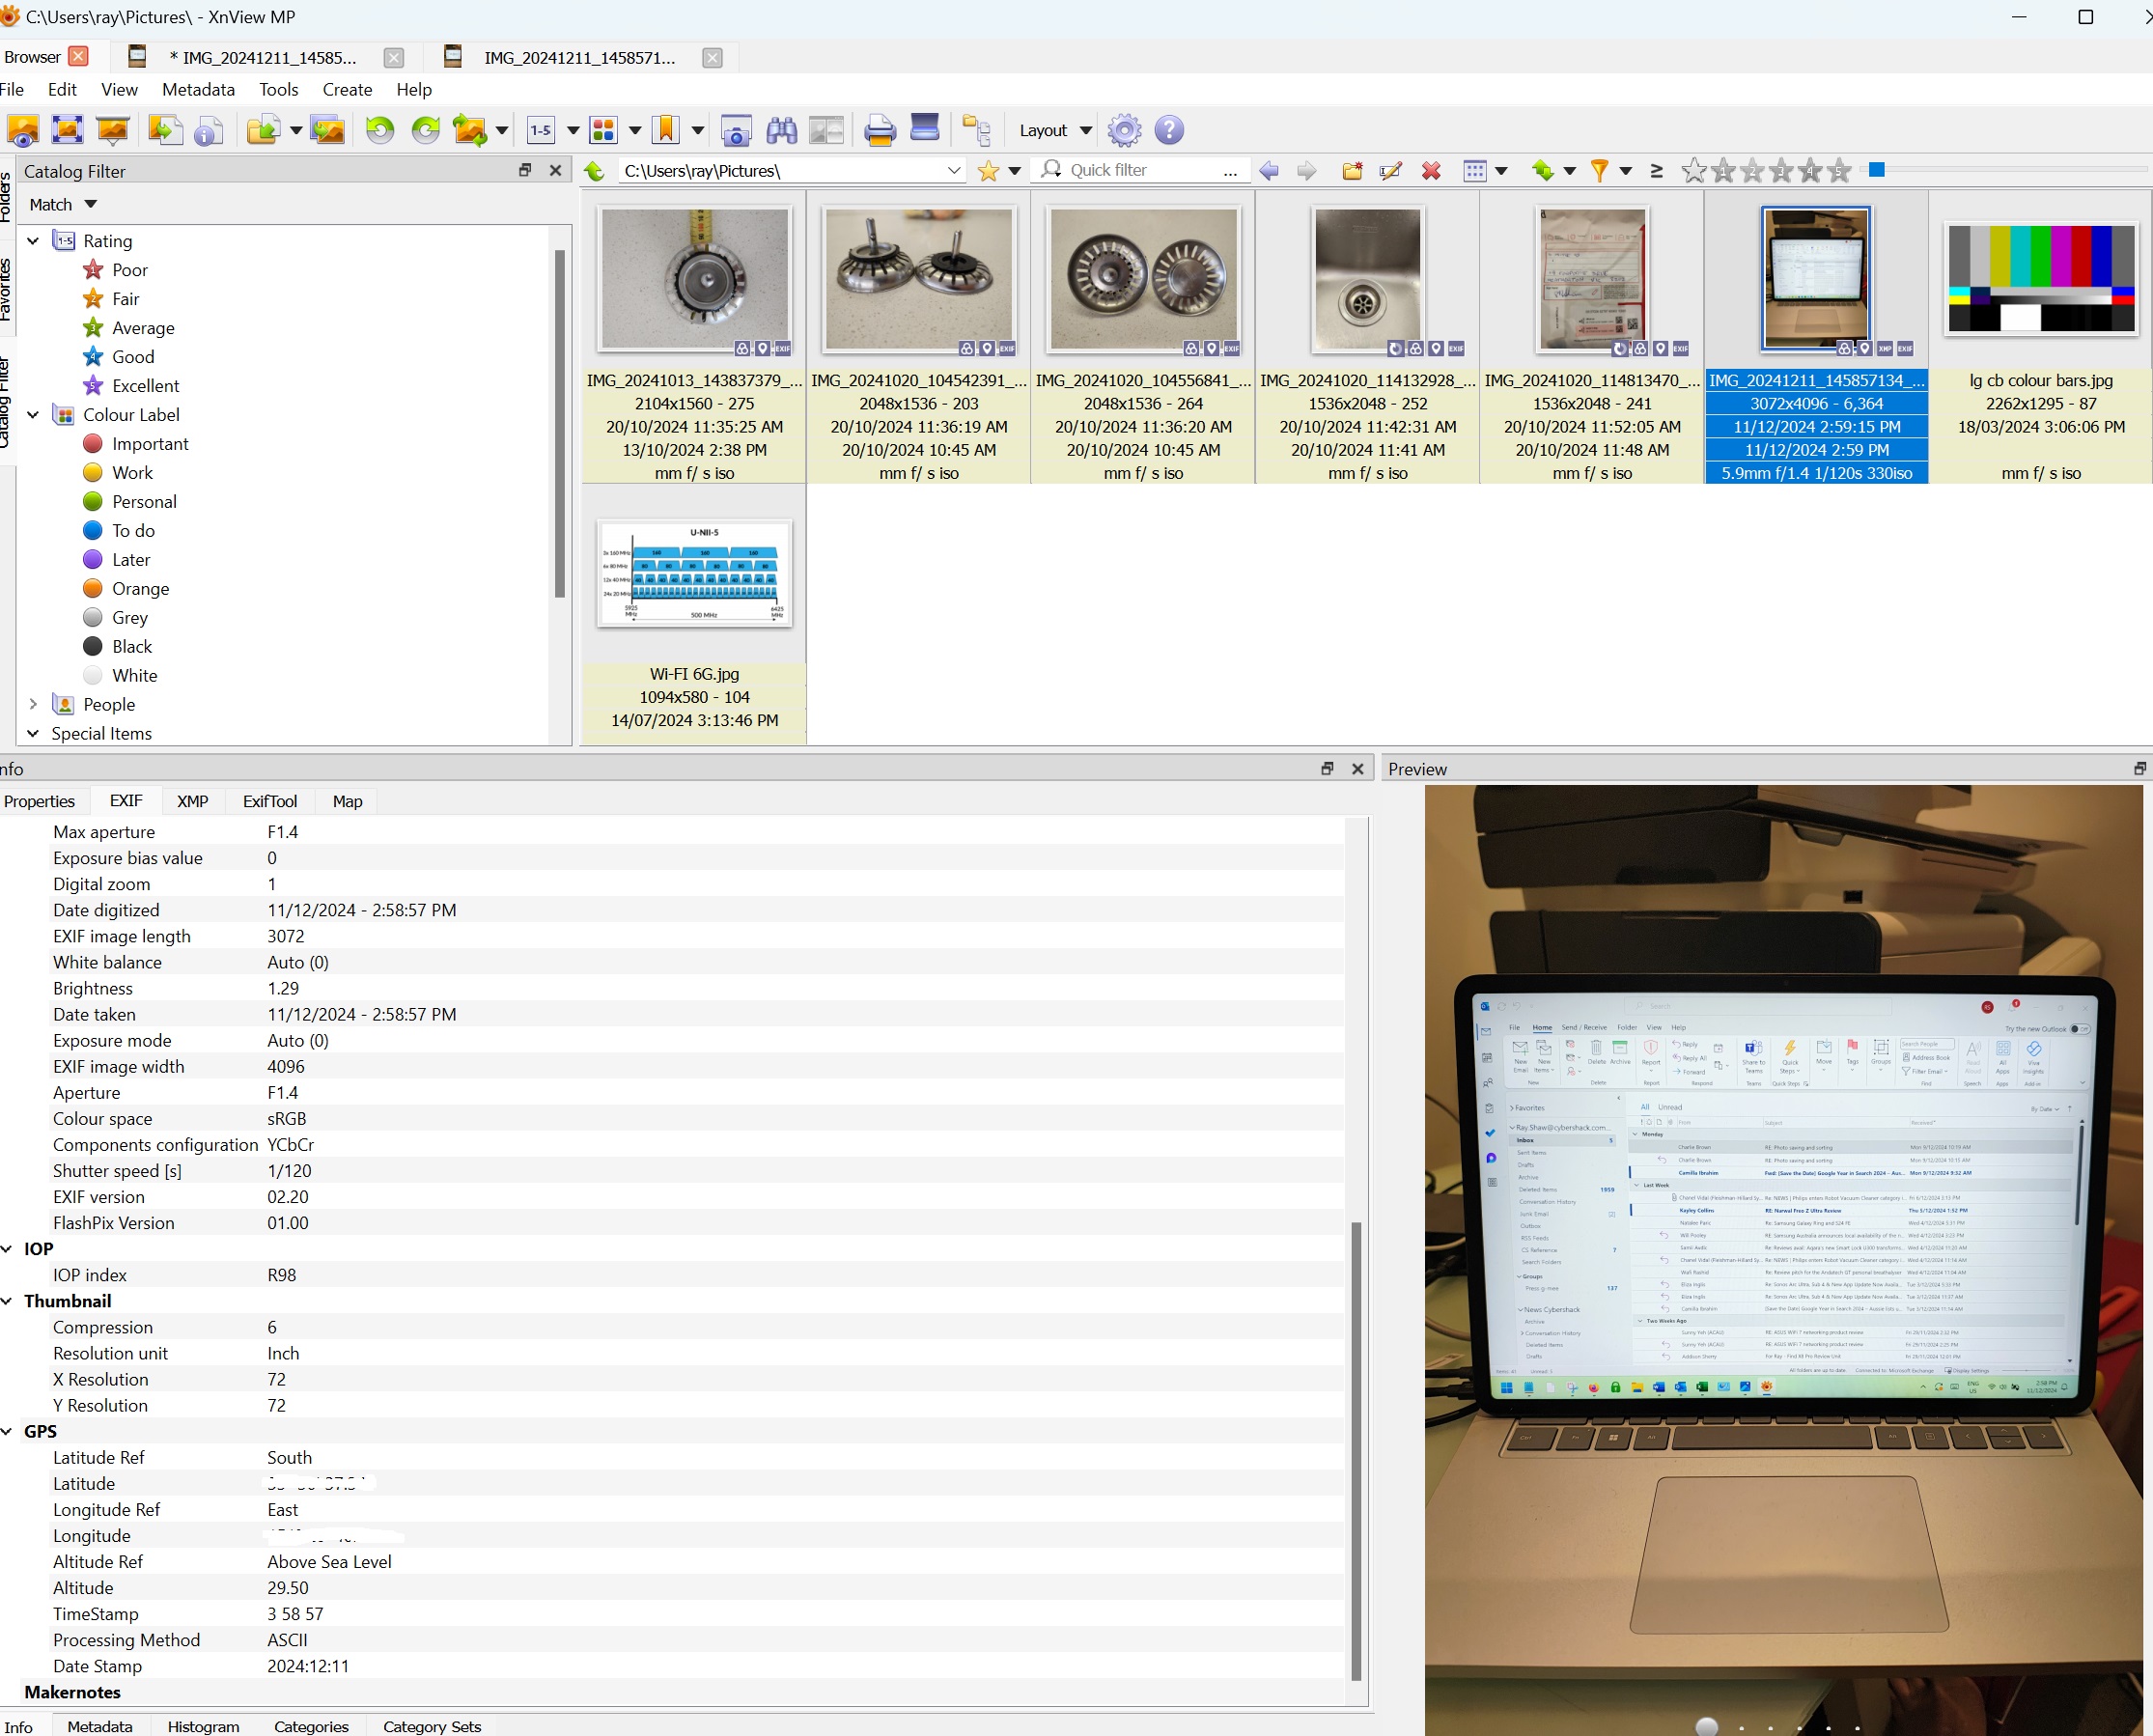The height and width of the screenshot is (1736, 2153).
Task: Click the binoculars Find files icon
Action: [x=781, y=130]
